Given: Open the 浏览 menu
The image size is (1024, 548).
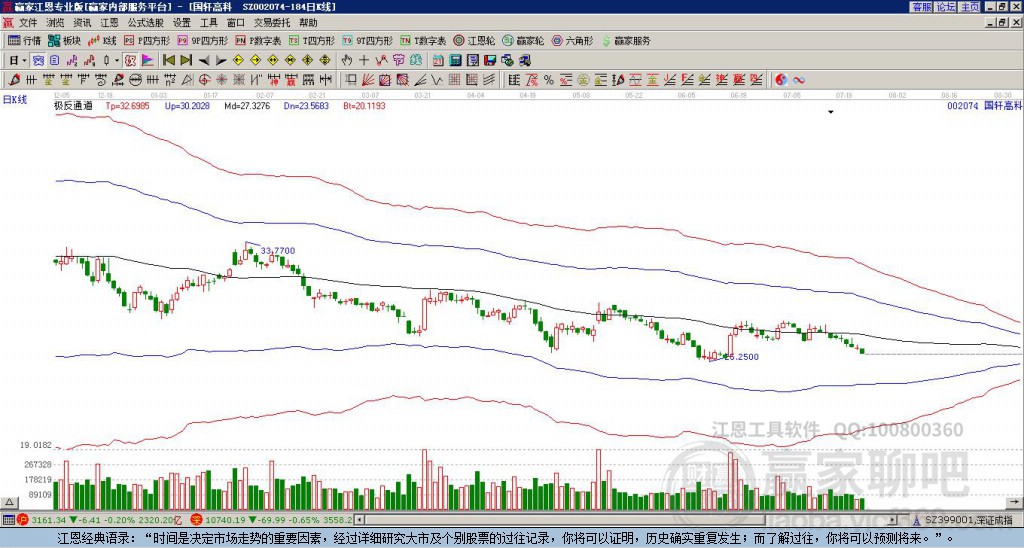Looking at the screenshot, I should pos(56,23).
